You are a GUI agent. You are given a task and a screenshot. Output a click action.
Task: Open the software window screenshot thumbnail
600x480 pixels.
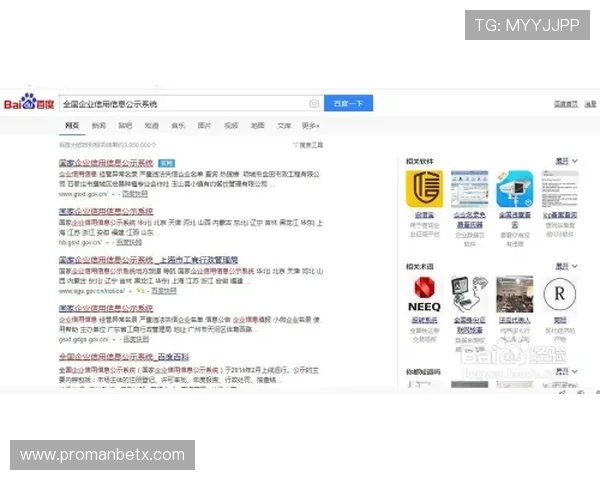click(x=470, y=189)
